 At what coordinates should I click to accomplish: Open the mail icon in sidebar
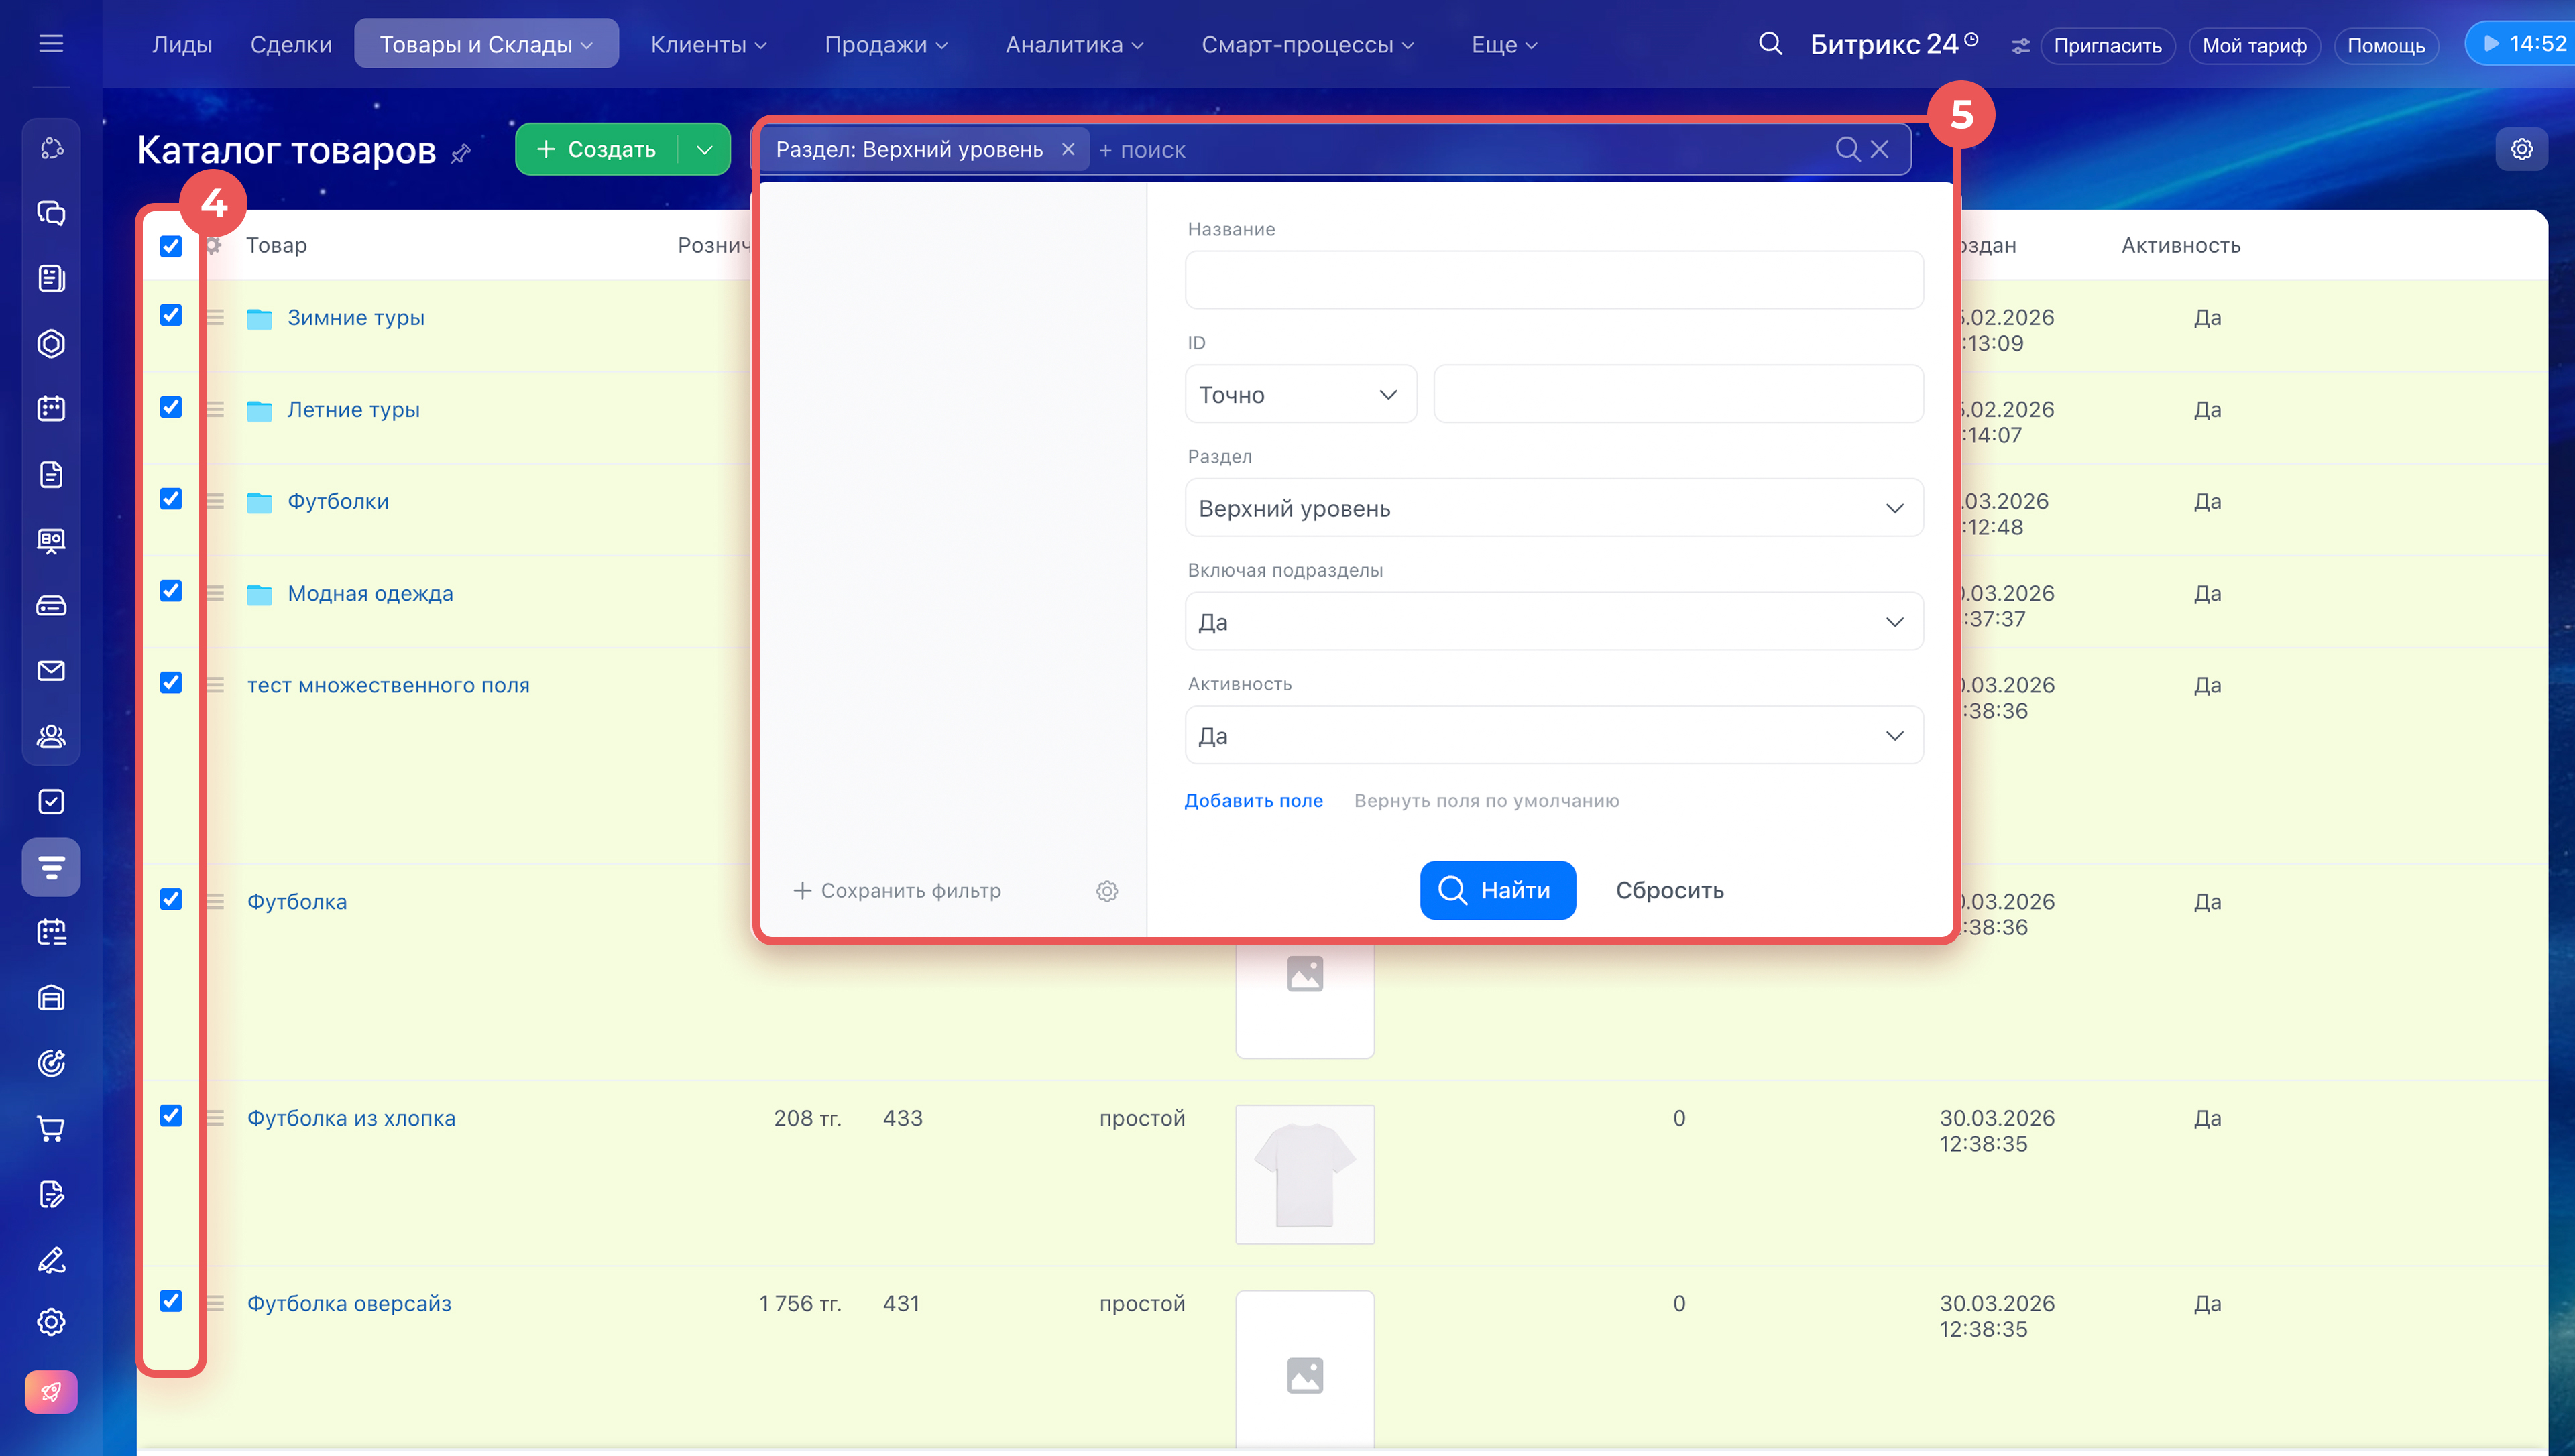point(51,670)
